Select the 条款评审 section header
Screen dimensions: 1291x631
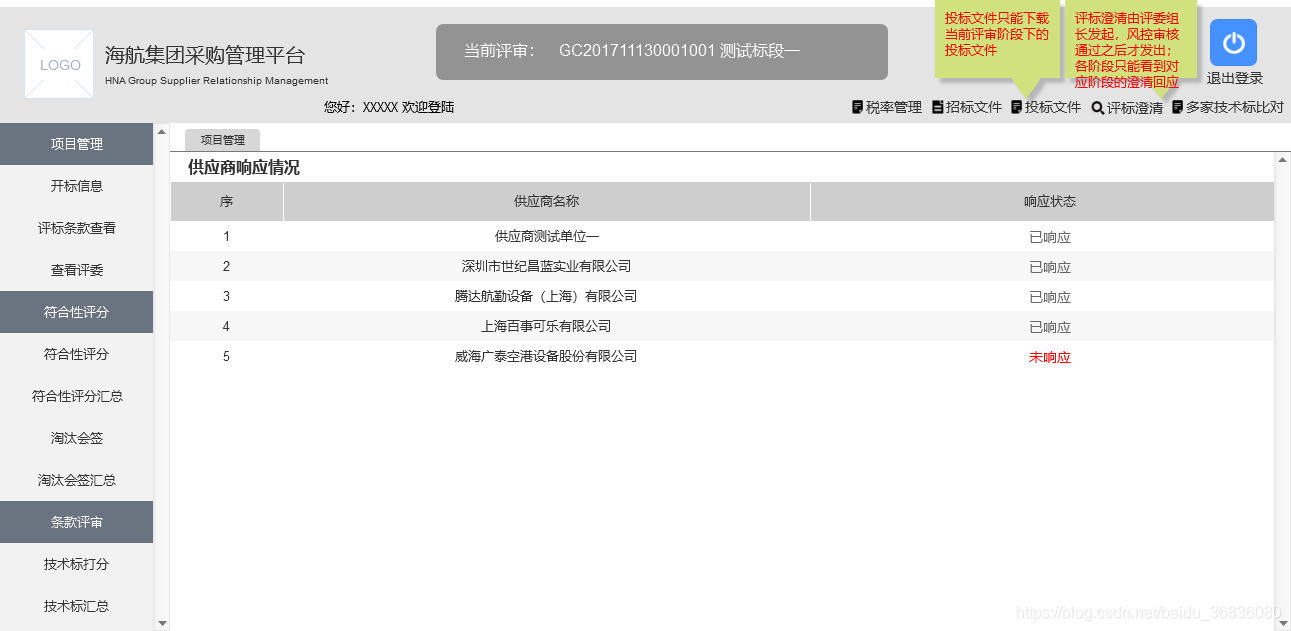(x=77, y=522)
